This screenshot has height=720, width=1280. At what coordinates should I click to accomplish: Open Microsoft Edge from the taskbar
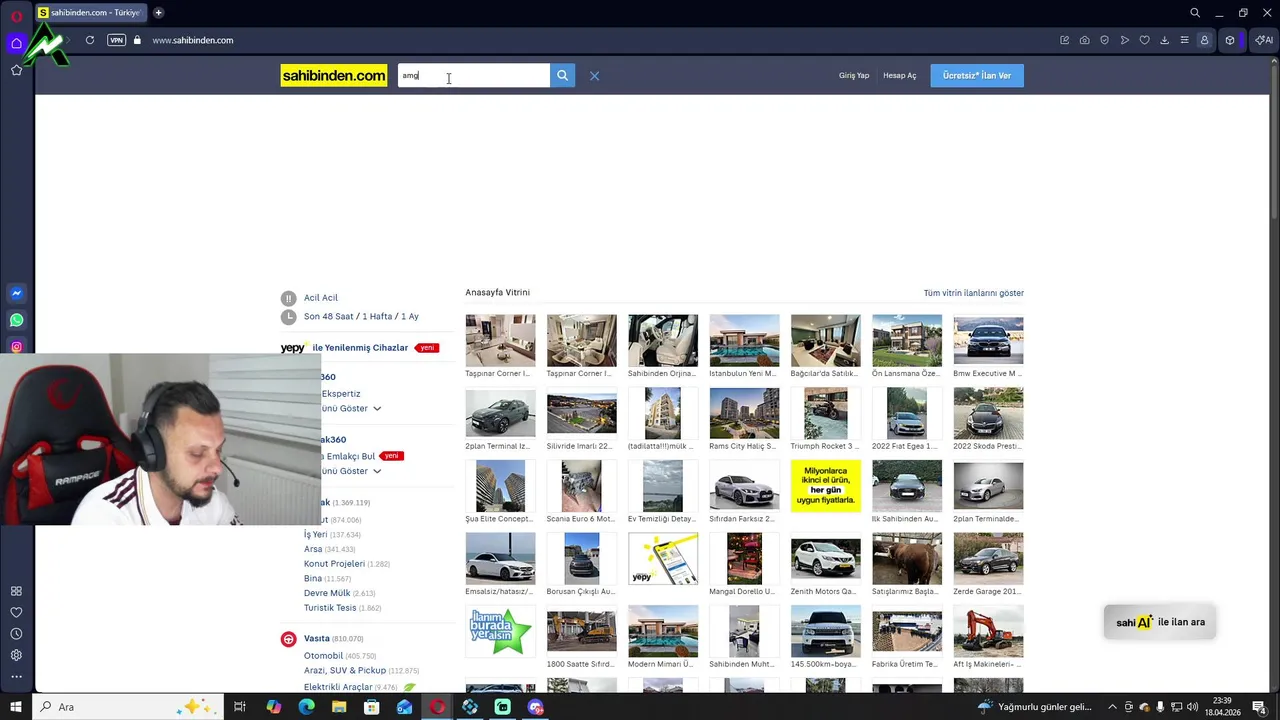pos(306,707)
